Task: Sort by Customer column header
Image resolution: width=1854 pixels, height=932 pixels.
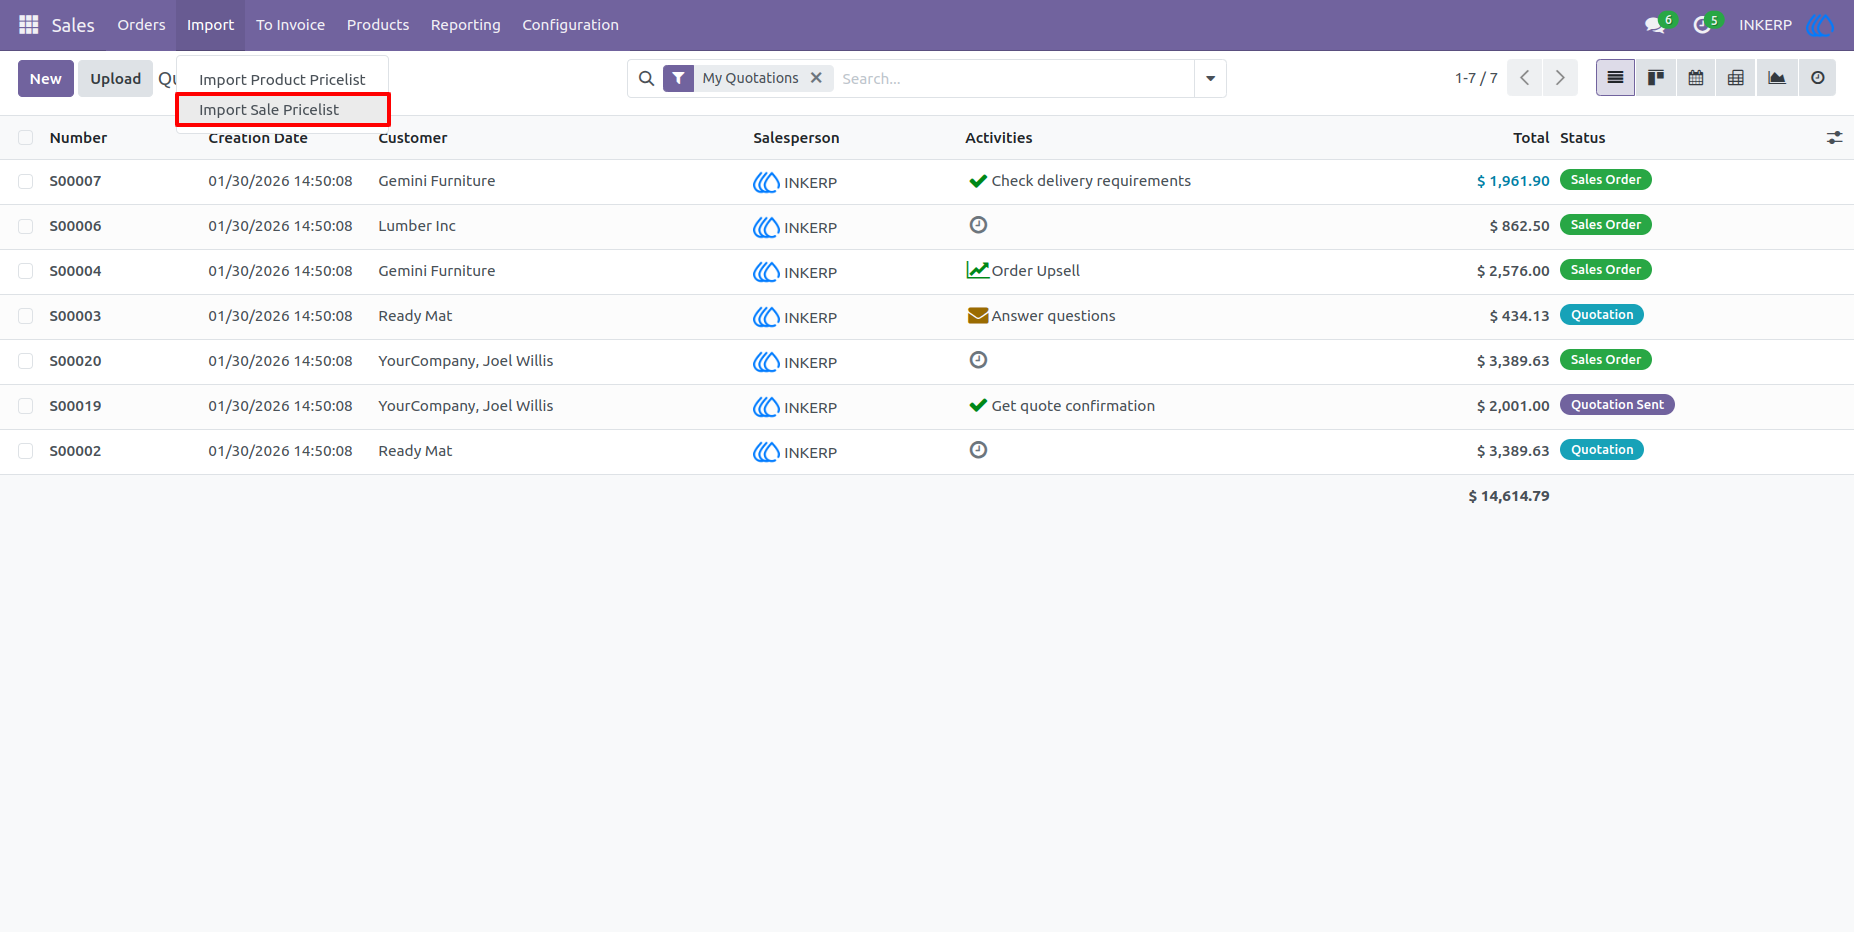Action: pos(413,138)
